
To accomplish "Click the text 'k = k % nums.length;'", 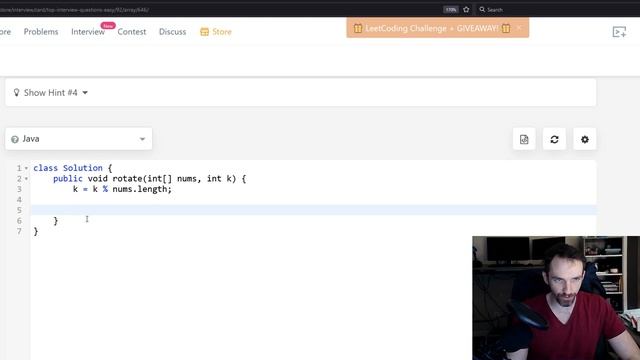I will click(x=122, y=189).
